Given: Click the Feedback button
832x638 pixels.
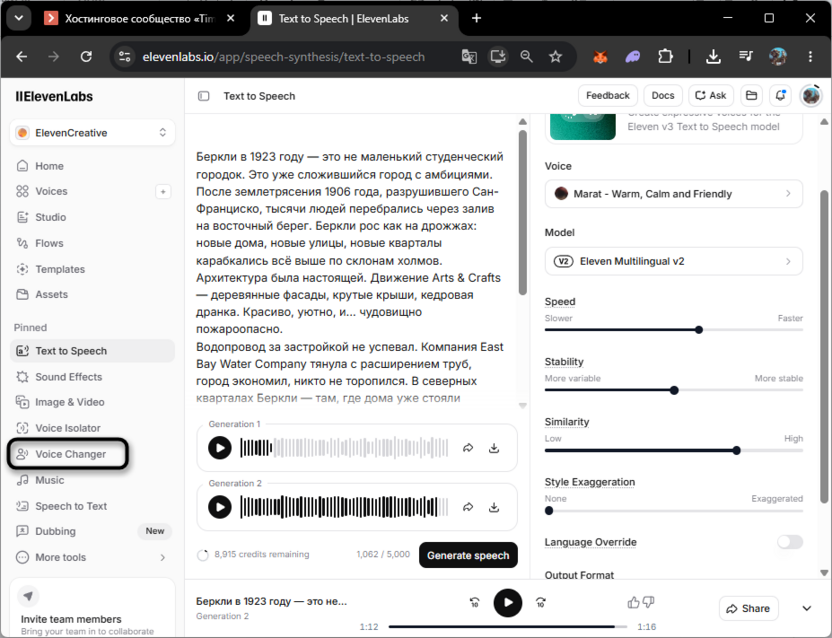Looking at the screenshot, I should point(608,96).
